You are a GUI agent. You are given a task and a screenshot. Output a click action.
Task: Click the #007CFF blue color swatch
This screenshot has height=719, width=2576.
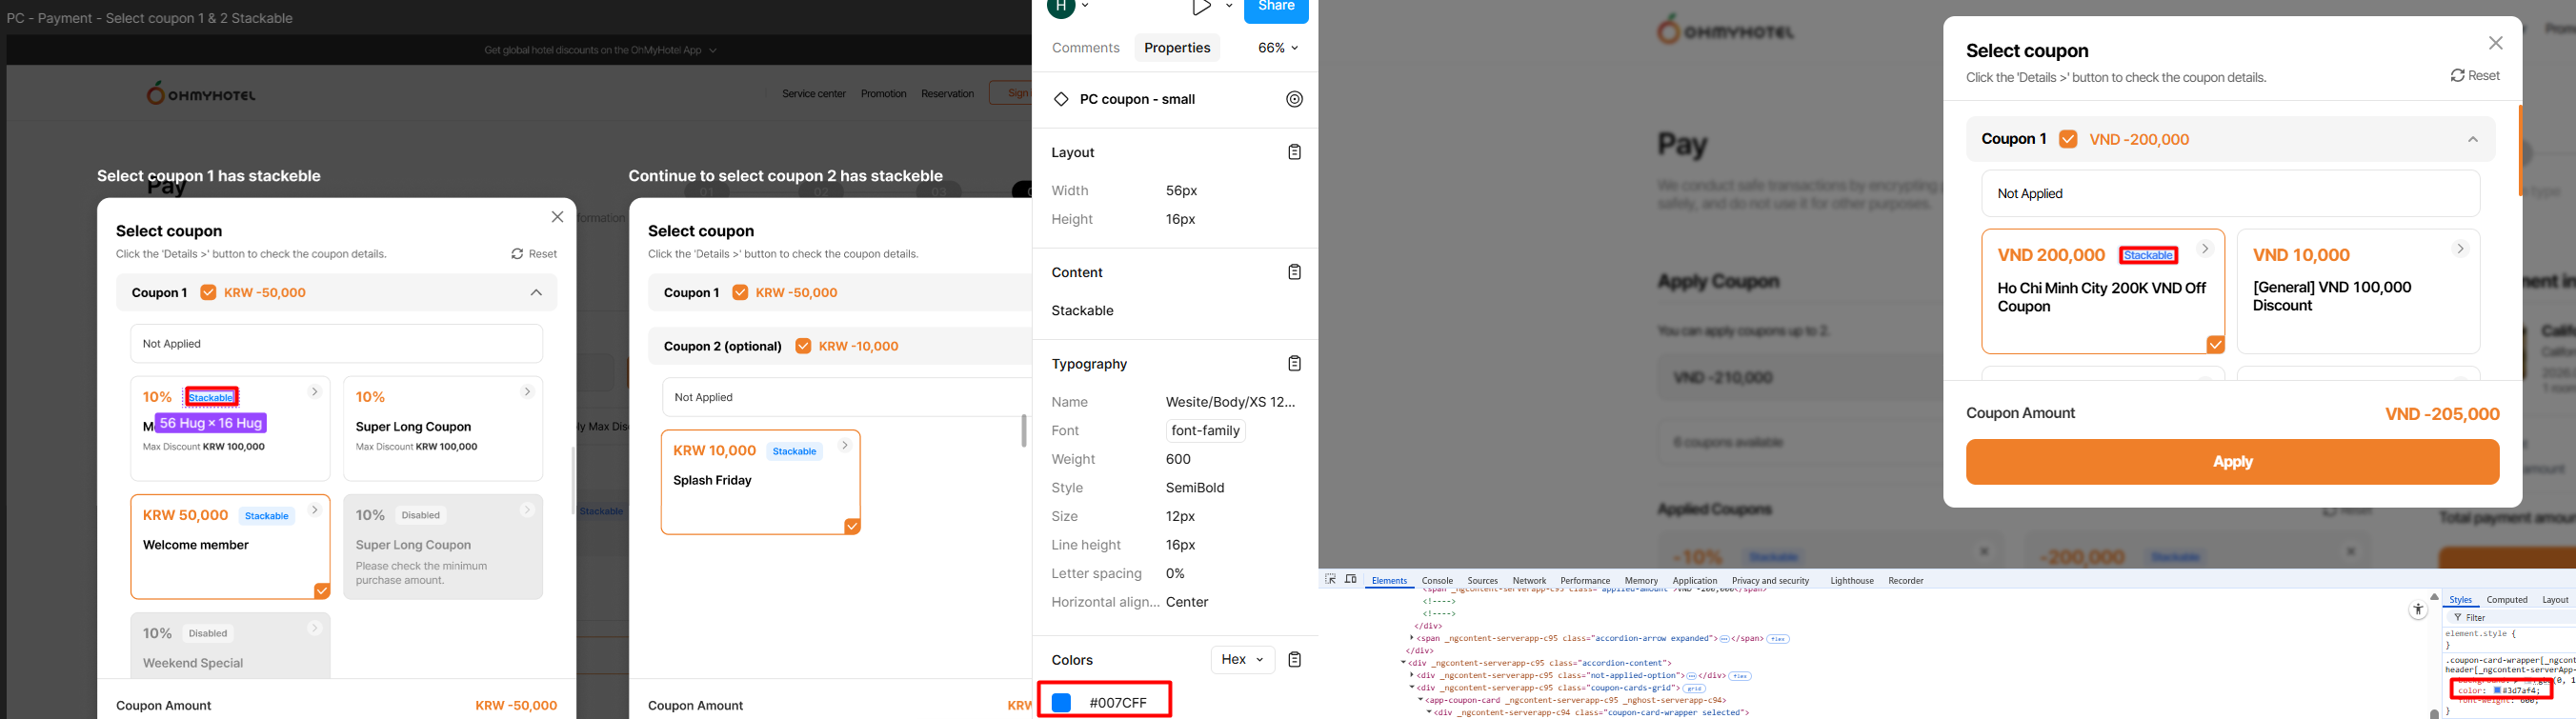[x=1061, y=703]
